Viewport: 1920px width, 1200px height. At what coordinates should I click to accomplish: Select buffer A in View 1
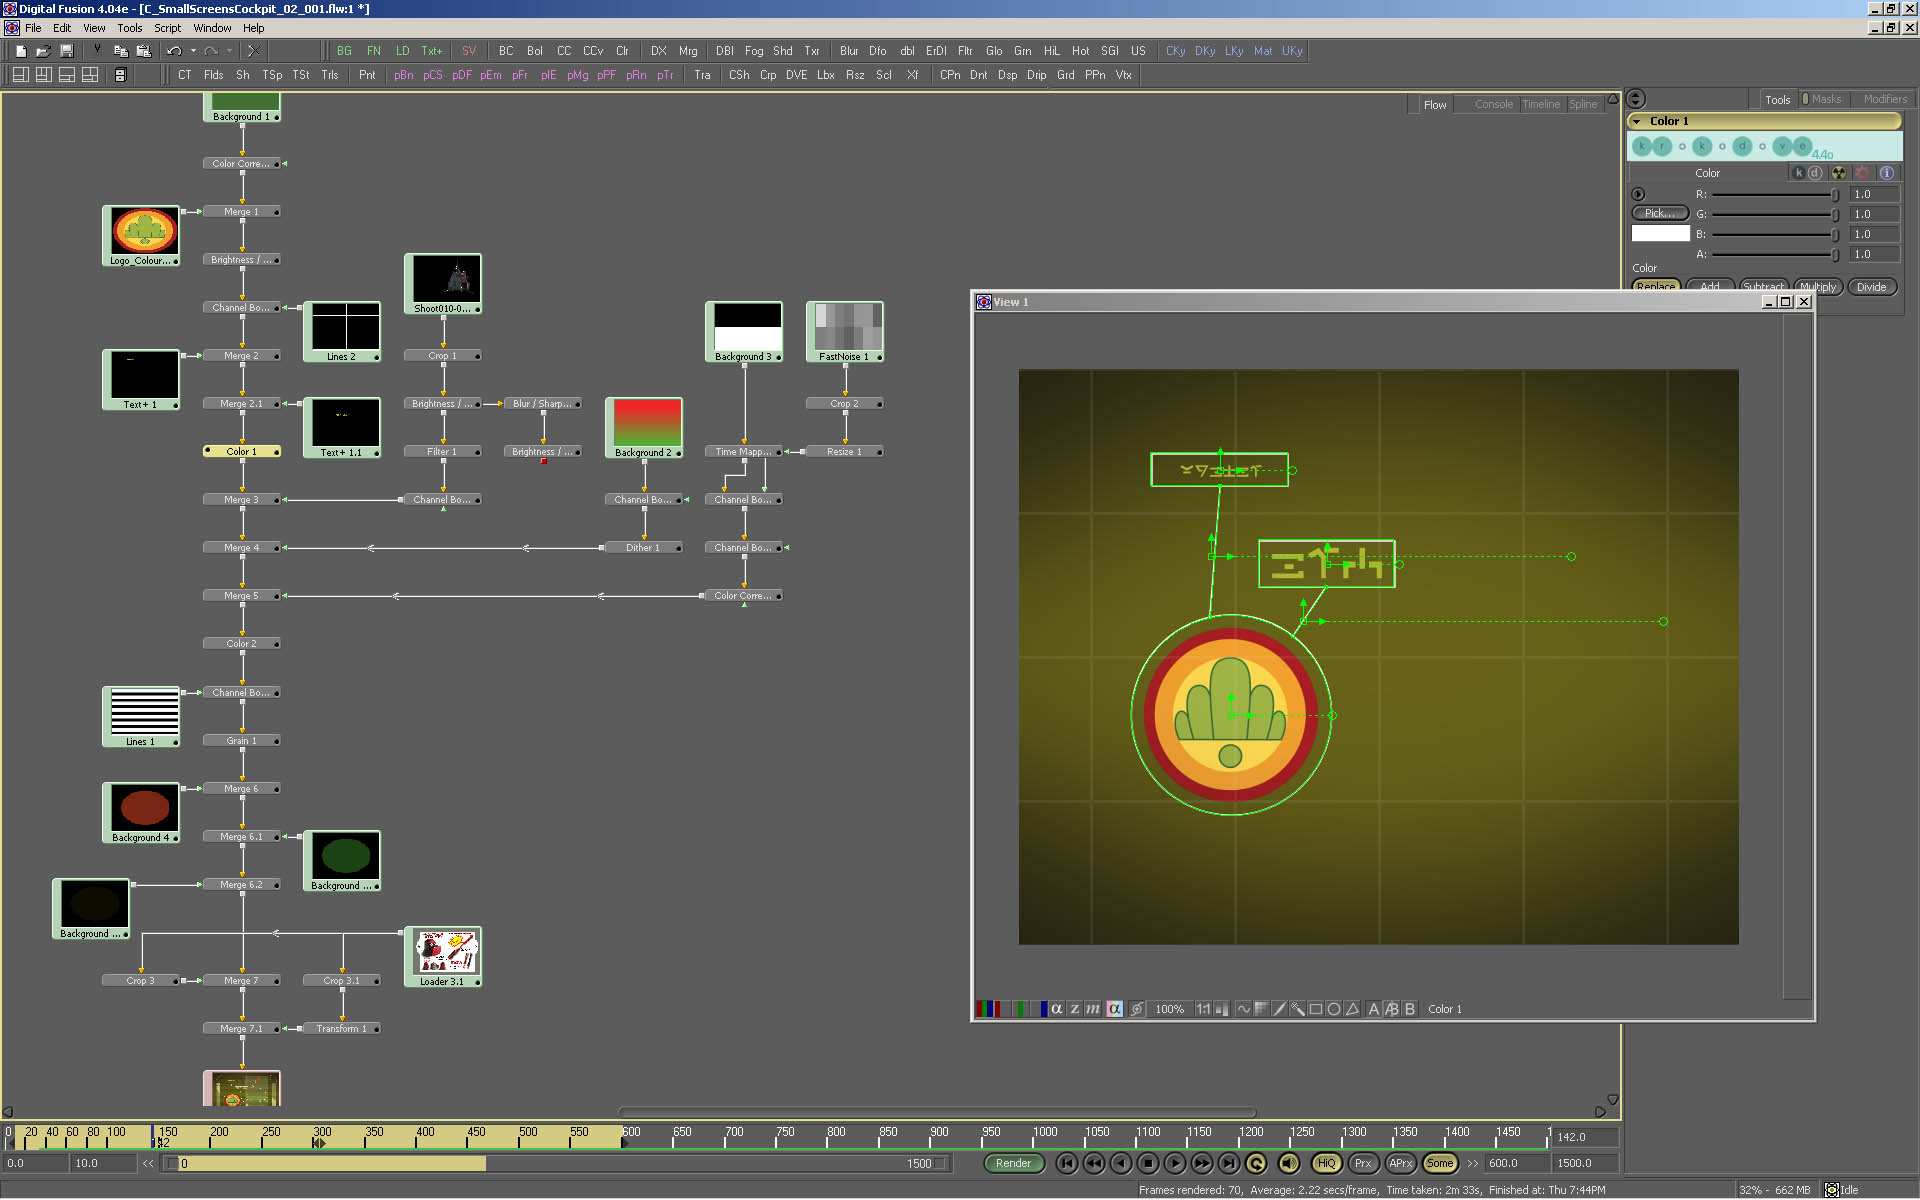(x=1373, y=1009)
